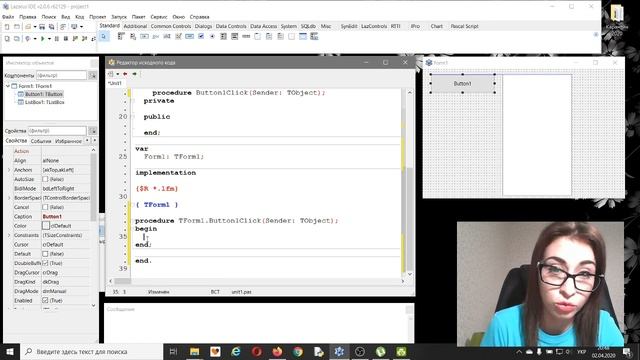Collapse the Form1: TForm1 tree node

tap(8, 86)
